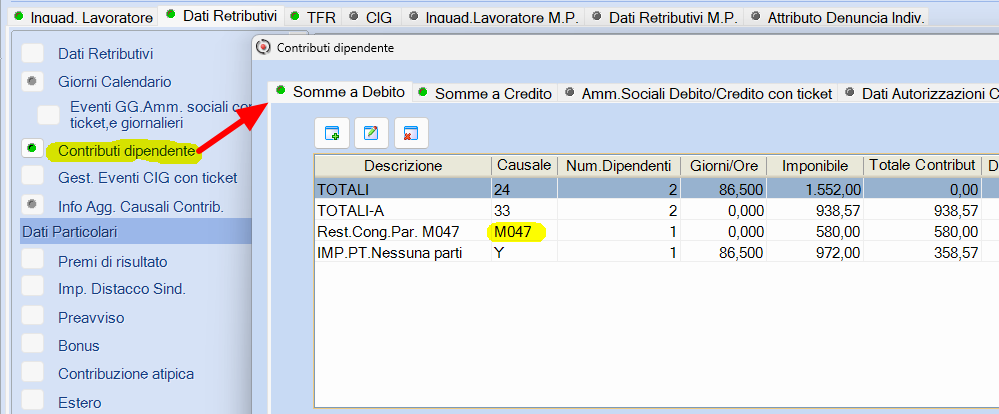Toggle Gest. Eventi CIG con ticket button

[32, 175]
